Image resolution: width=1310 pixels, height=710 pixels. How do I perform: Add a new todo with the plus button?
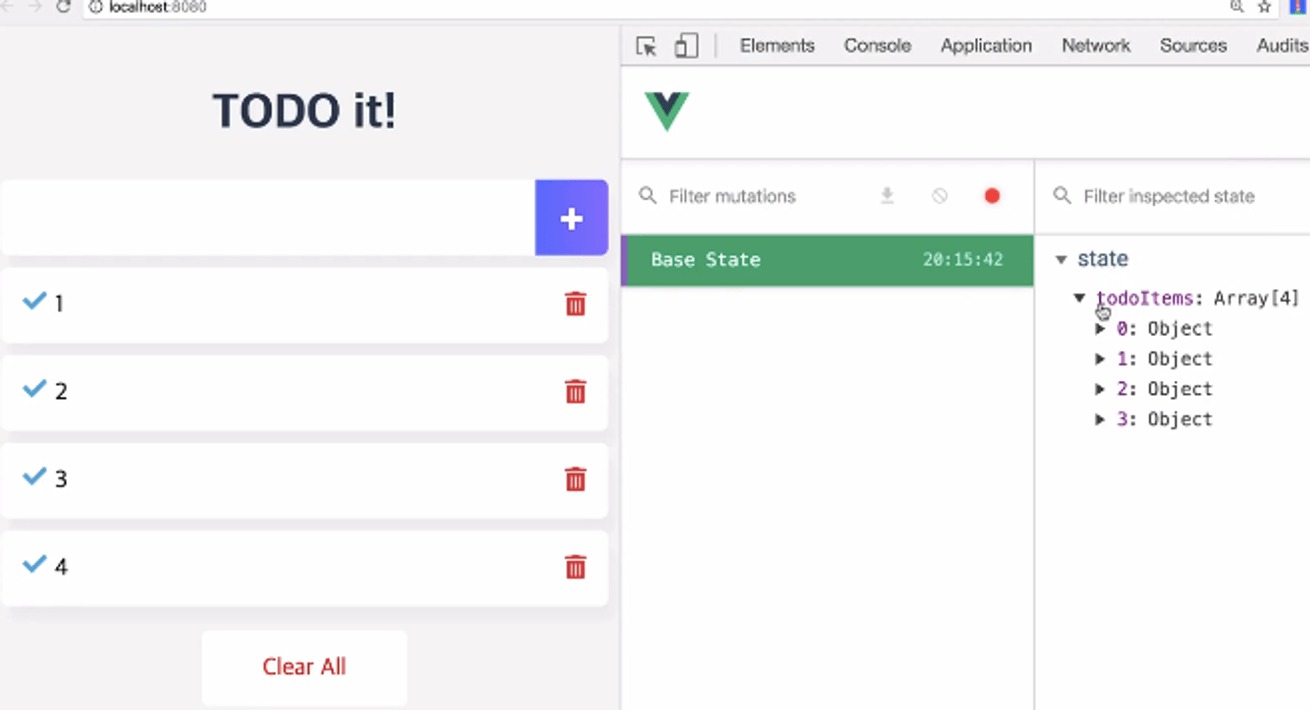coord(571,218)
